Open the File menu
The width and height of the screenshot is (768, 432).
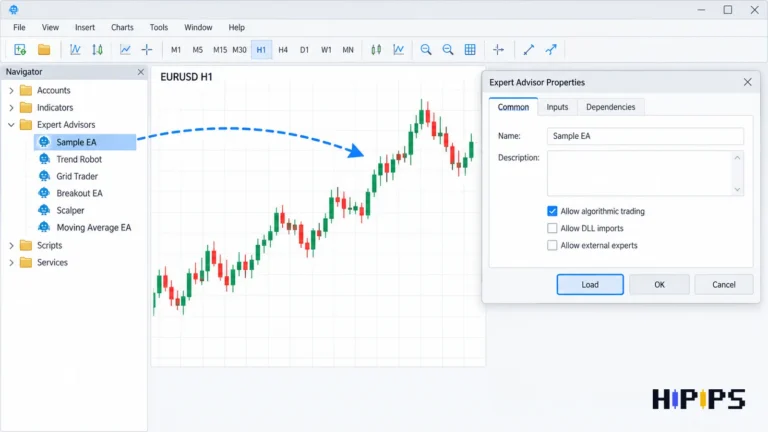(x=19, y=27)
